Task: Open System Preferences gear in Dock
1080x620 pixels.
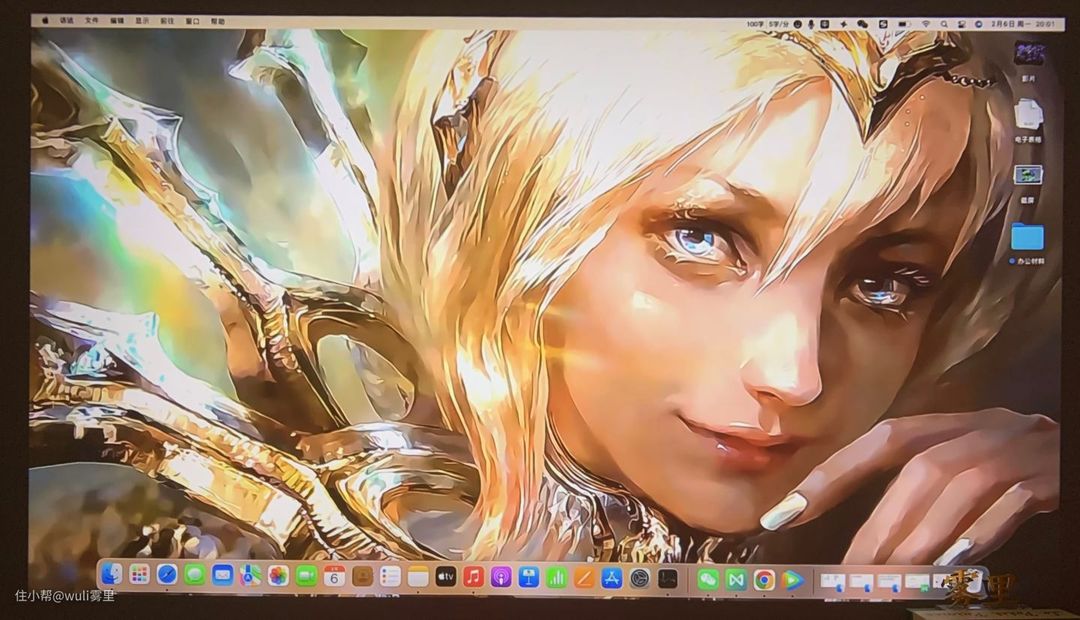Action: pyautogui.click(x=639, y=577)
